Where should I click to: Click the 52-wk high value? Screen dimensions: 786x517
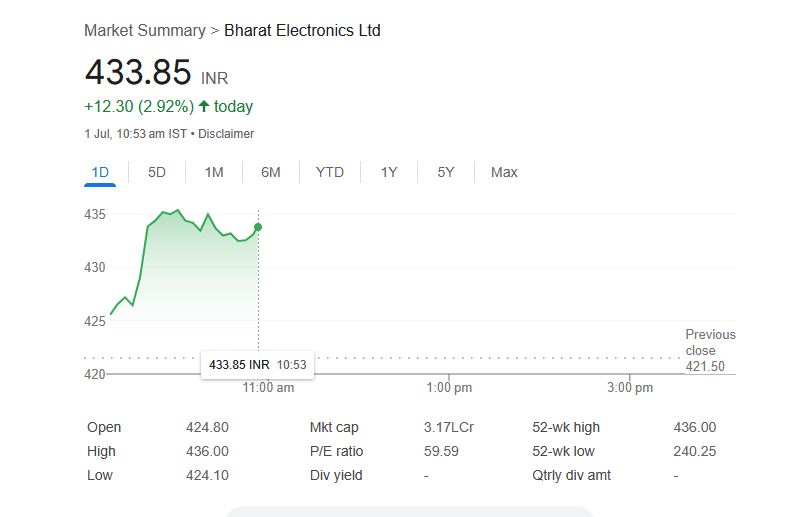(695, 427)
